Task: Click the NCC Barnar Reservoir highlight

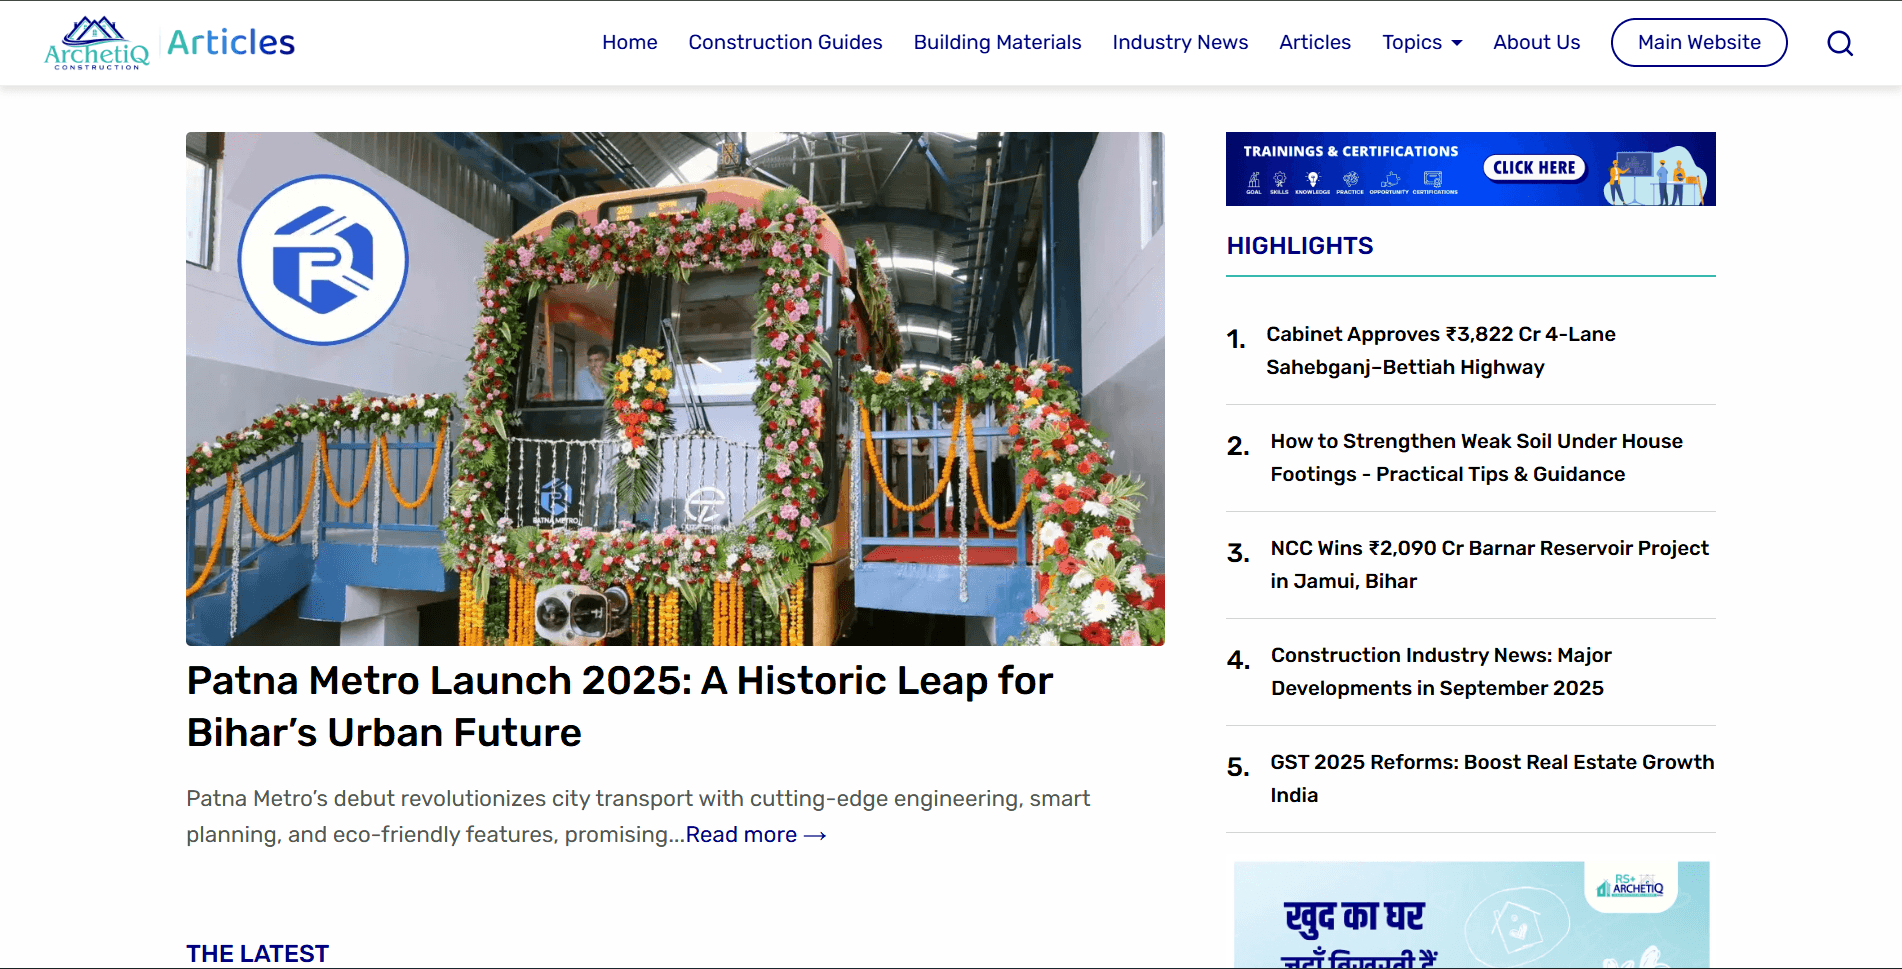Action: (x=1489, y=564)
